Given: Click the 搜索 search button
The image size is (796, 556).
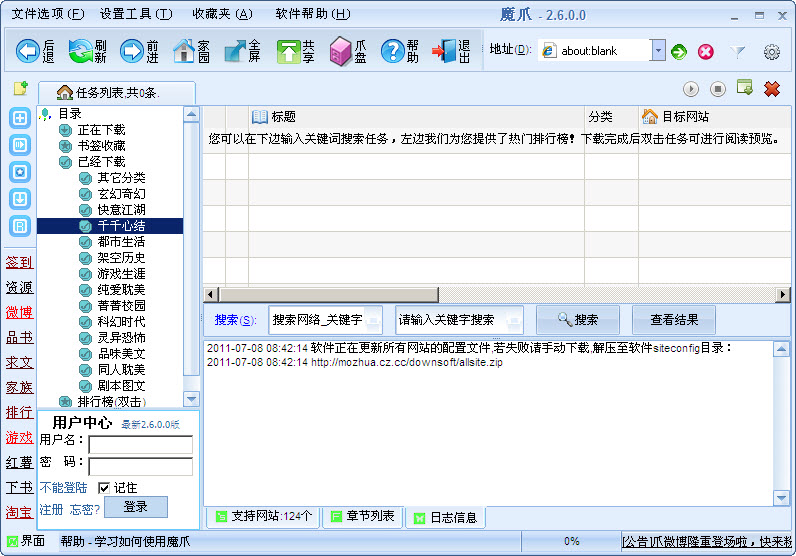Looking at the screenshot, I should pos(578,320).
